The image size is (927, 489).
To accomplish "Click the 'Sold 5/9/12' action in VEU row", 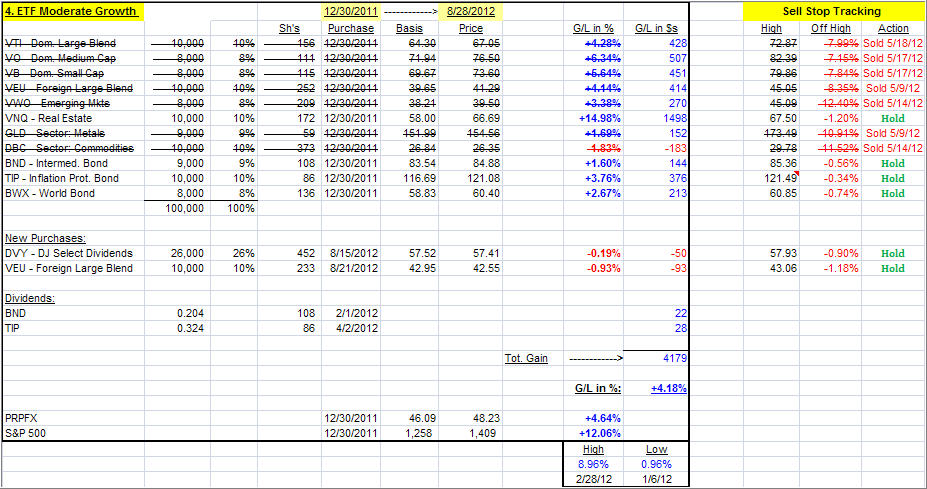I will pos(893,88).
